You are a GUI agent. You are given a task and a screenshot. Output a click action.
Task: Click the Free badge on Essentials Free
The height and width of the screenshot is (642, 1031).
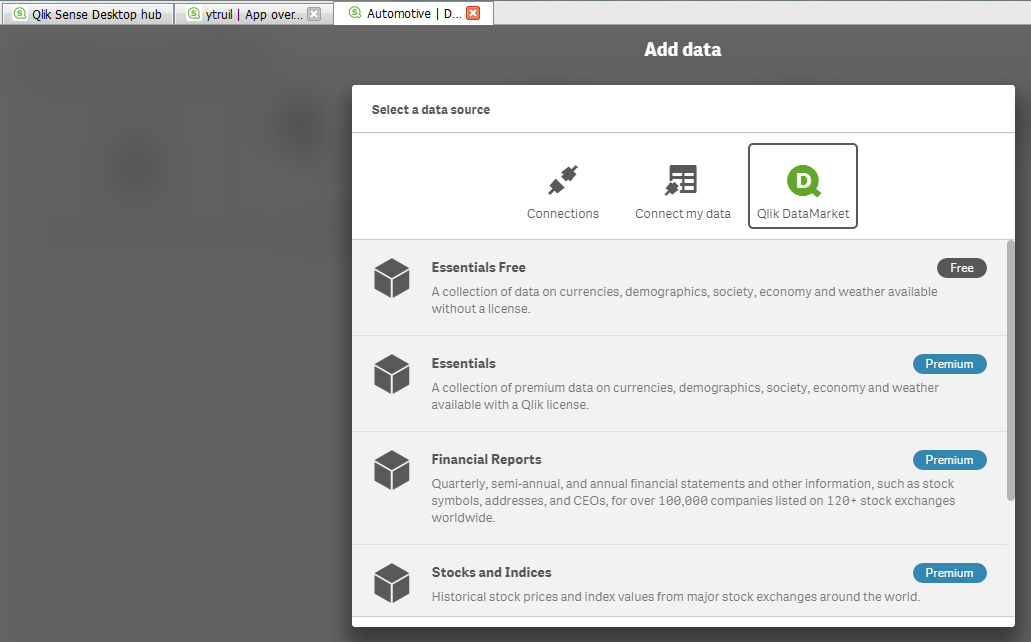(x=961, y=268)
